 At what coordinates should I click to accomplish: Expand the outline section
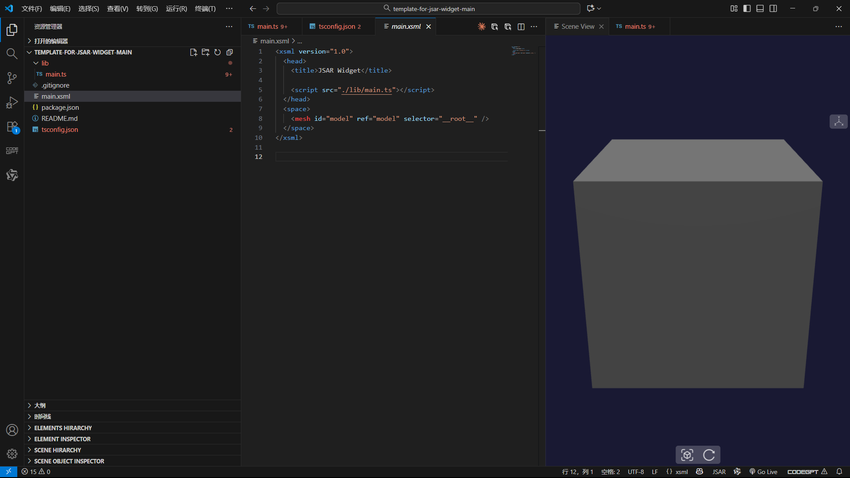click(x=132, y=405)
